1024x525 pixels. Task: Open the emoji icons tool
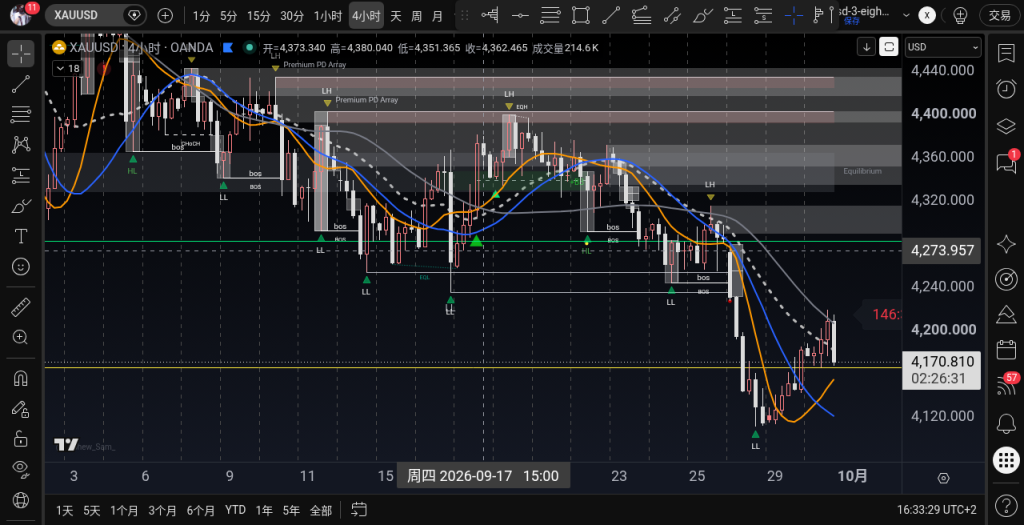pyautogui.click(x=21, y=266)
